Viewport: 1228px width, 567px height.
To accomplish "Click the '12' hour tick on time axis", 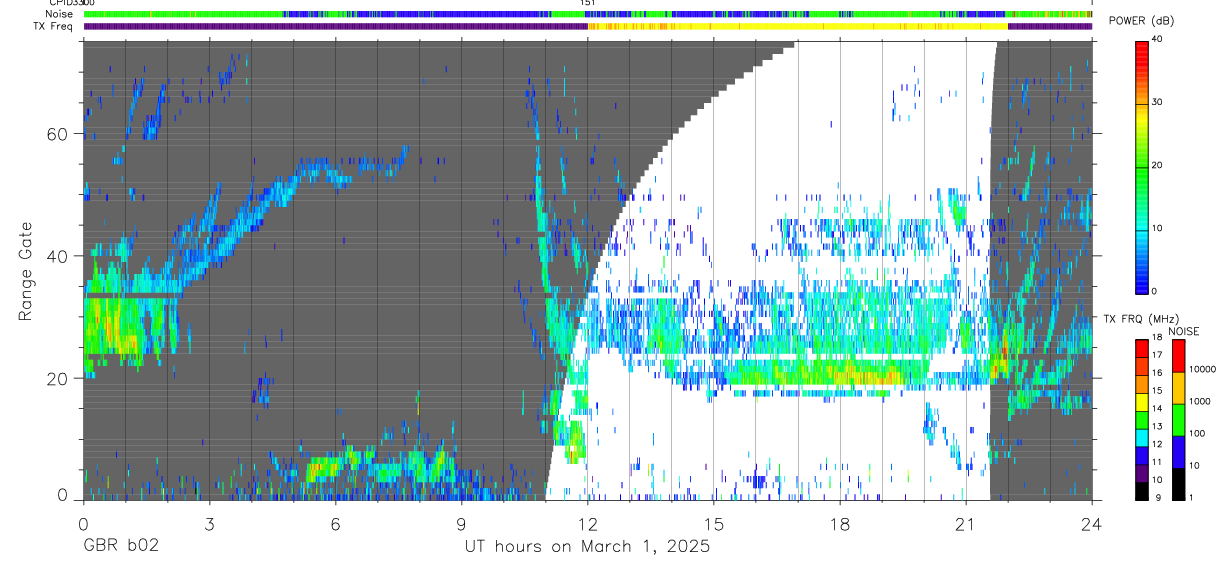I will [587, 523].
